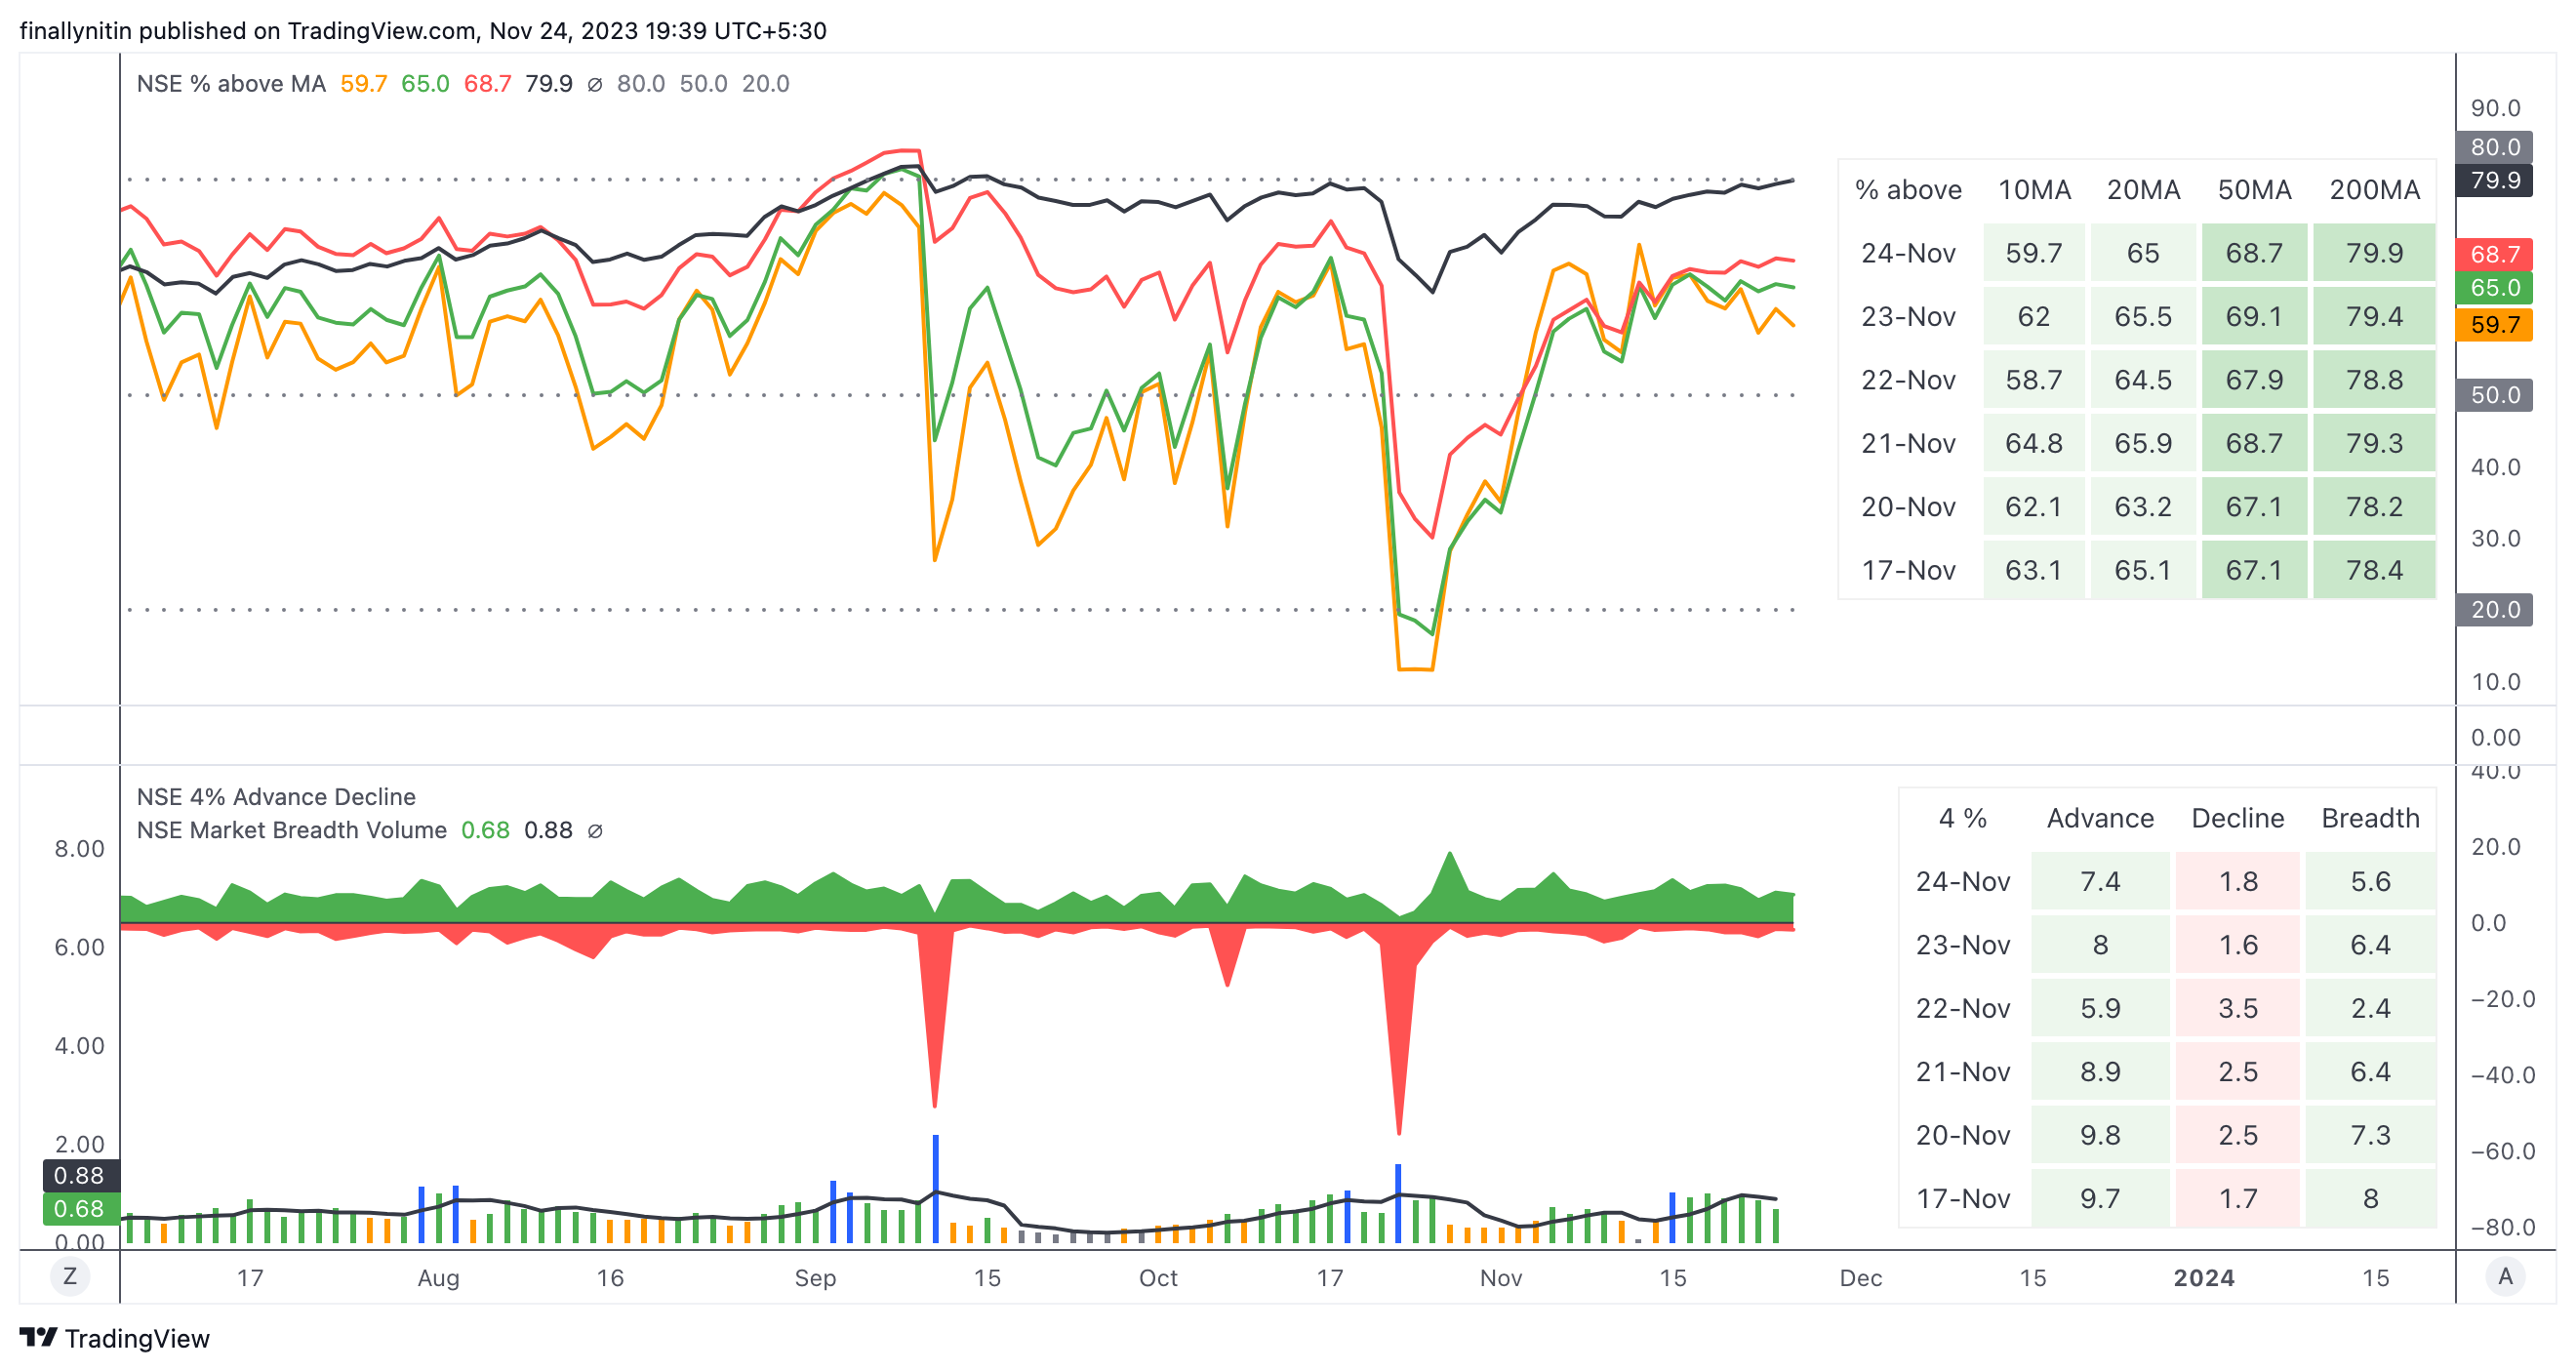The image size is (2576, 1372).
Task: Click the Dec label on time axis
Action: point(1861,1278)
